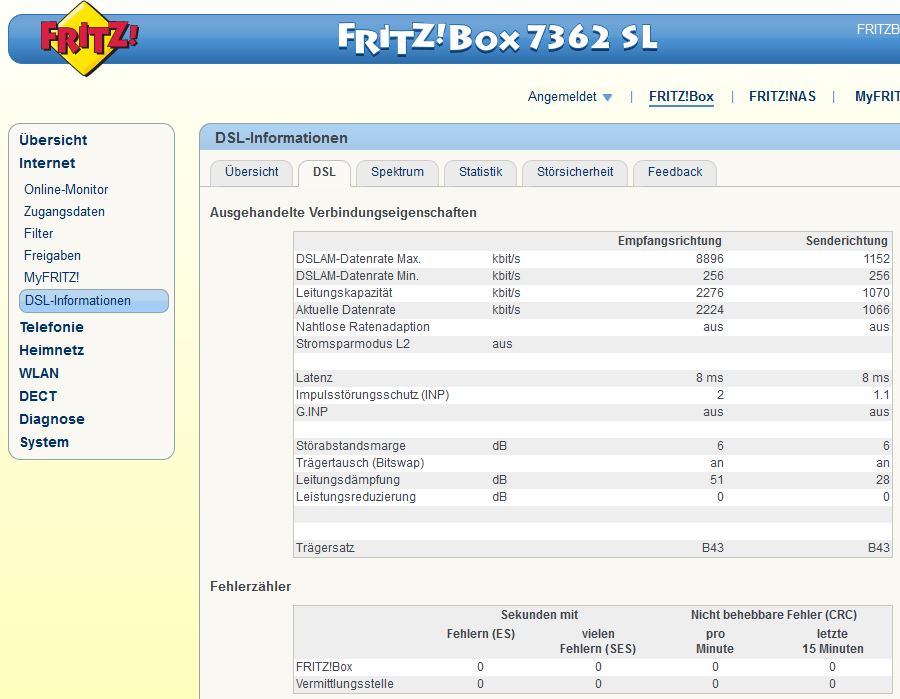Click the Leitungskapazität value 2276
This screenshot has height=699, width=900.
710,293
